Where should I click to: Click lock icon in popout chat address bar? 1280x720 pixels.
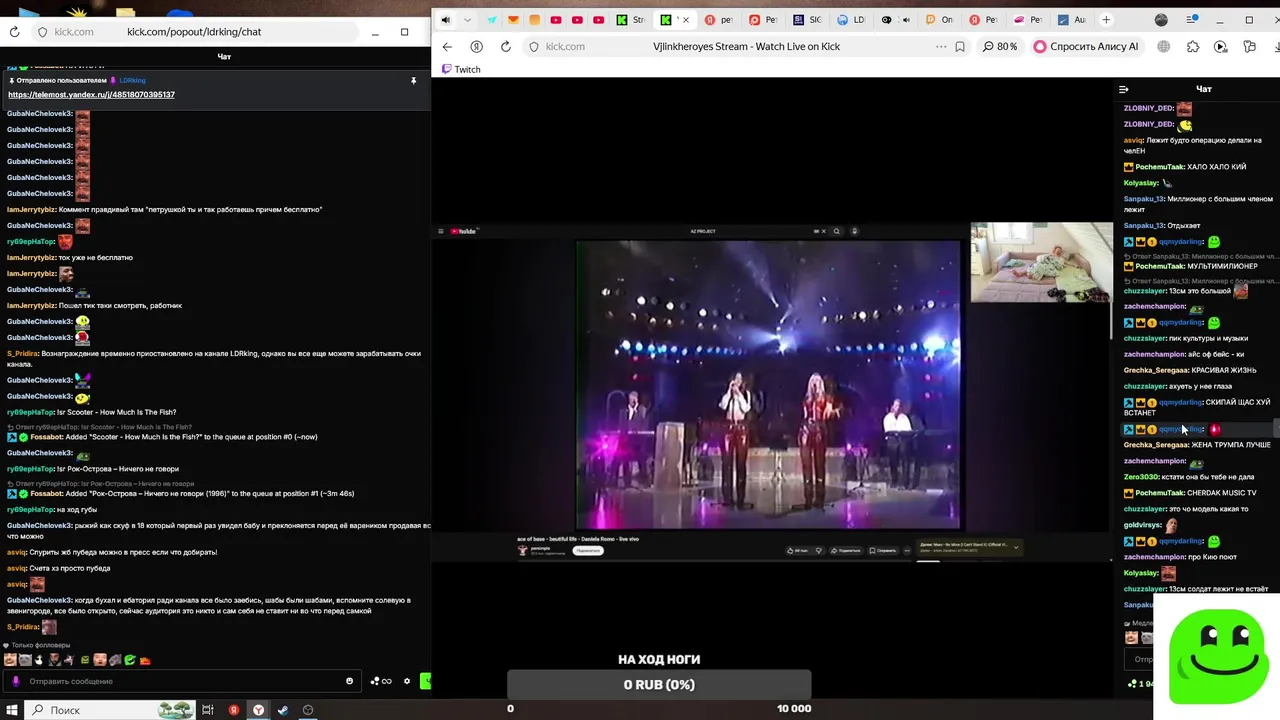coord(42,32)
